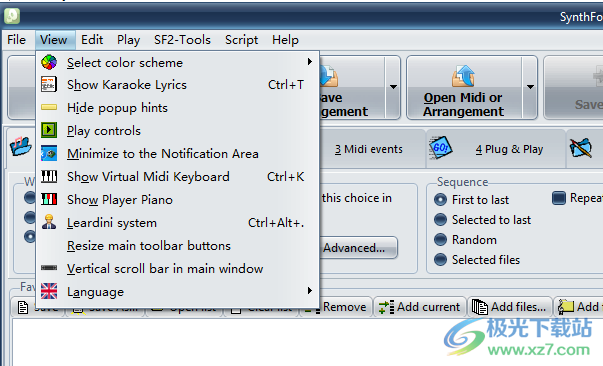Click the Add current button
The height and width of the screenshot is (366, 603).
420,307
